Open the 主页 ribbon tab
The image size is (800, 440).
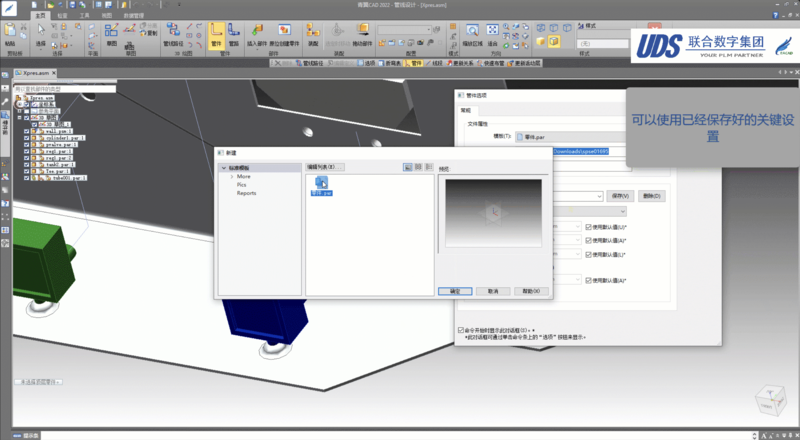click(x=39, y=16)
